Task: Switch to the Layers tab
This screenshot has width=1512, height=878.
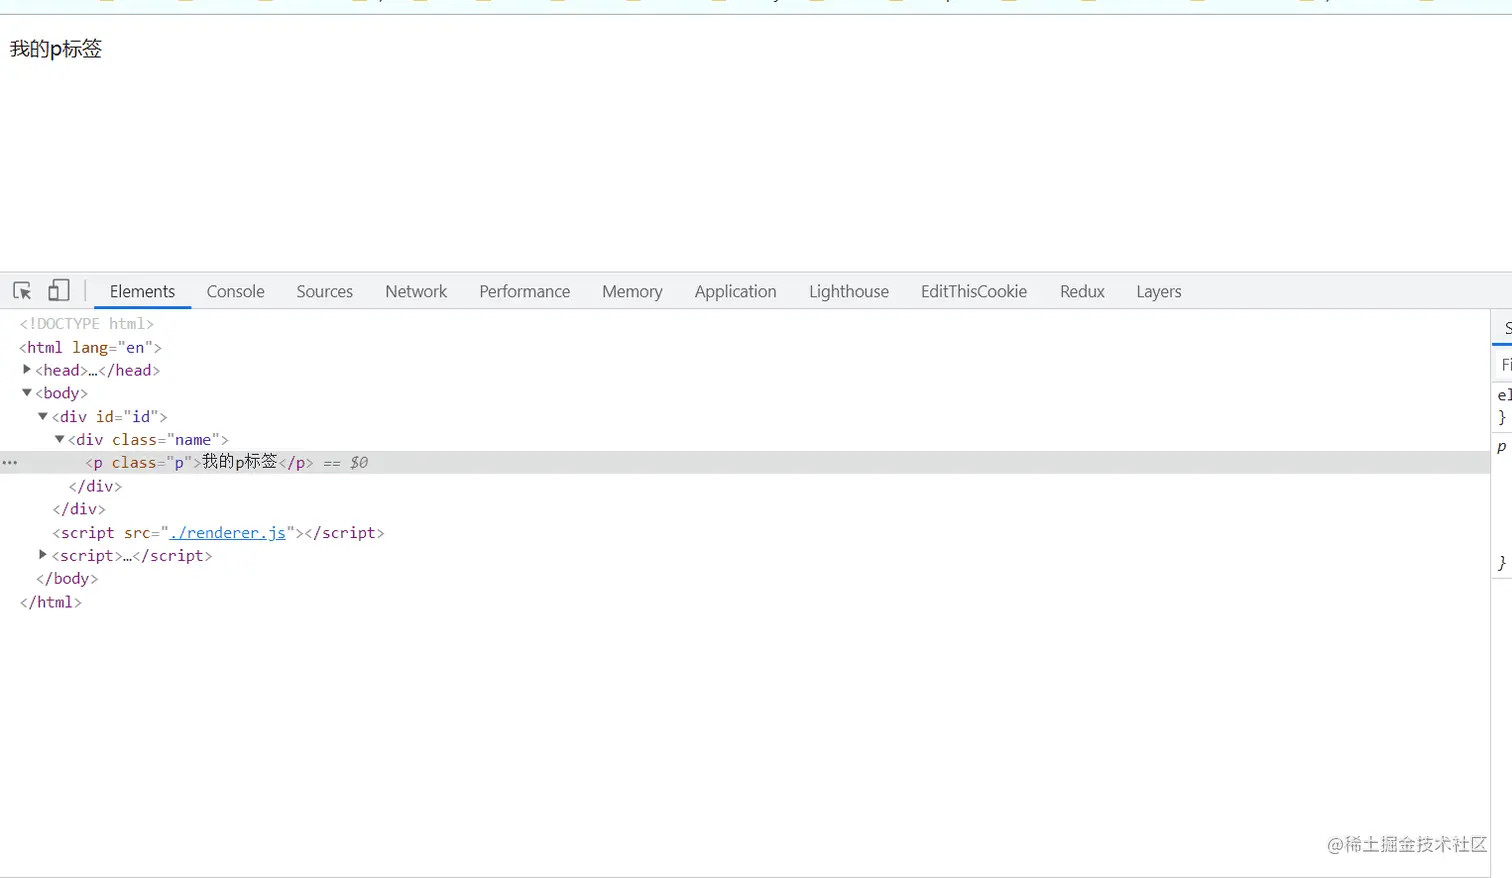Action: (x=1158, y=291)
